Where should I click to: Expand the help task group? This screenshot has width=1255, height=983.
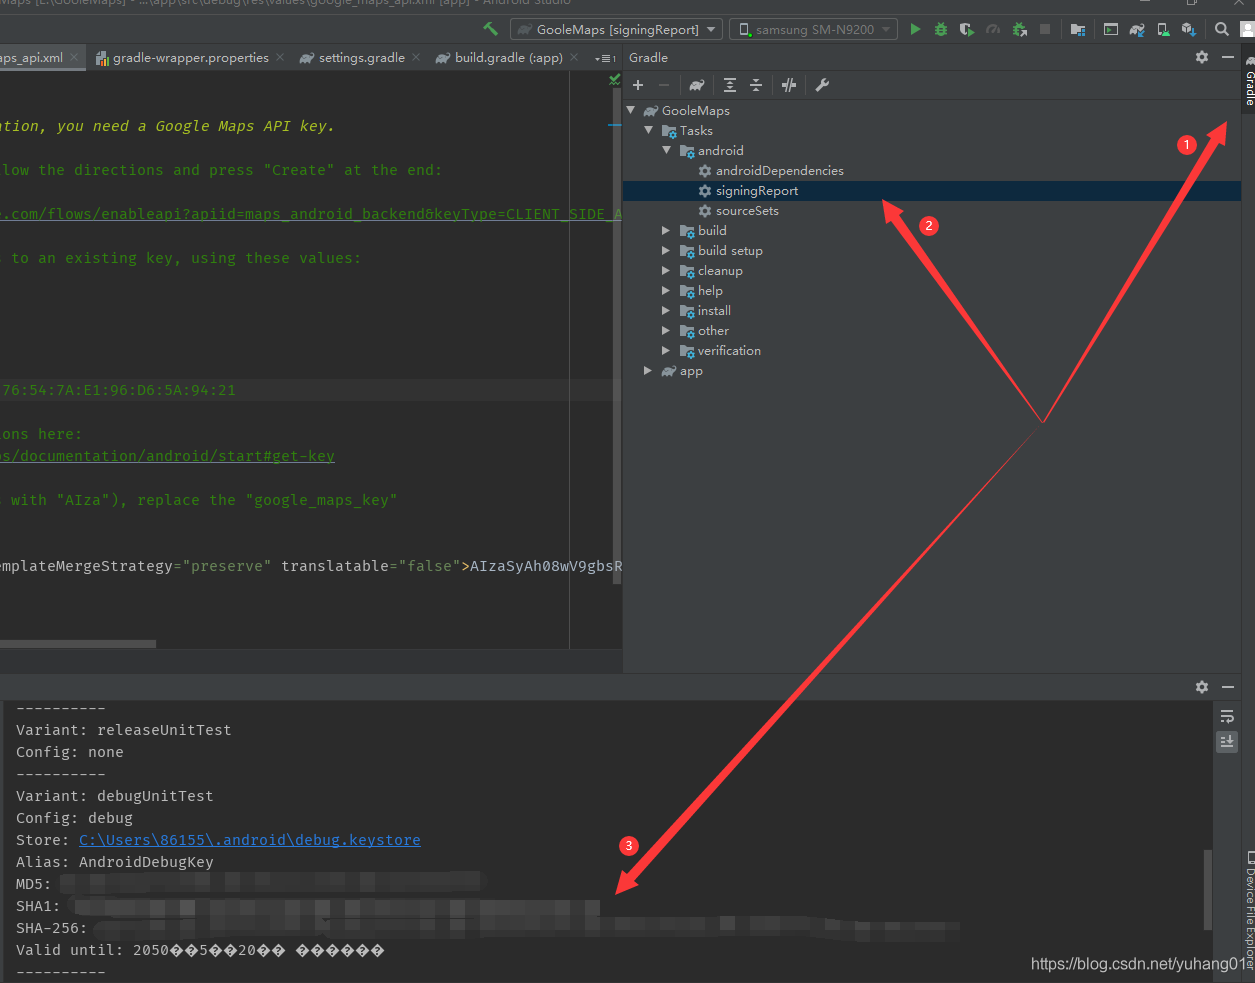(x=667, y=290)
